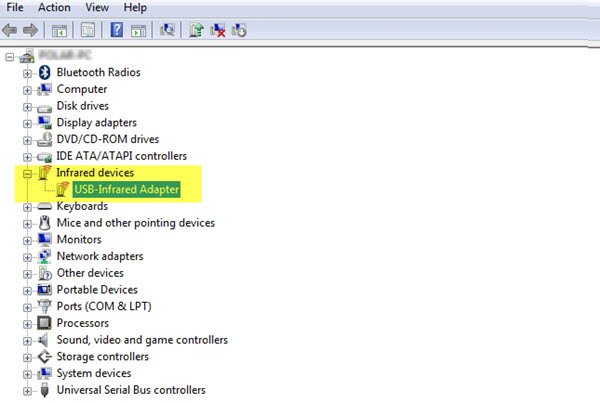Click Scan for hardware changes icon

point(167,30)
